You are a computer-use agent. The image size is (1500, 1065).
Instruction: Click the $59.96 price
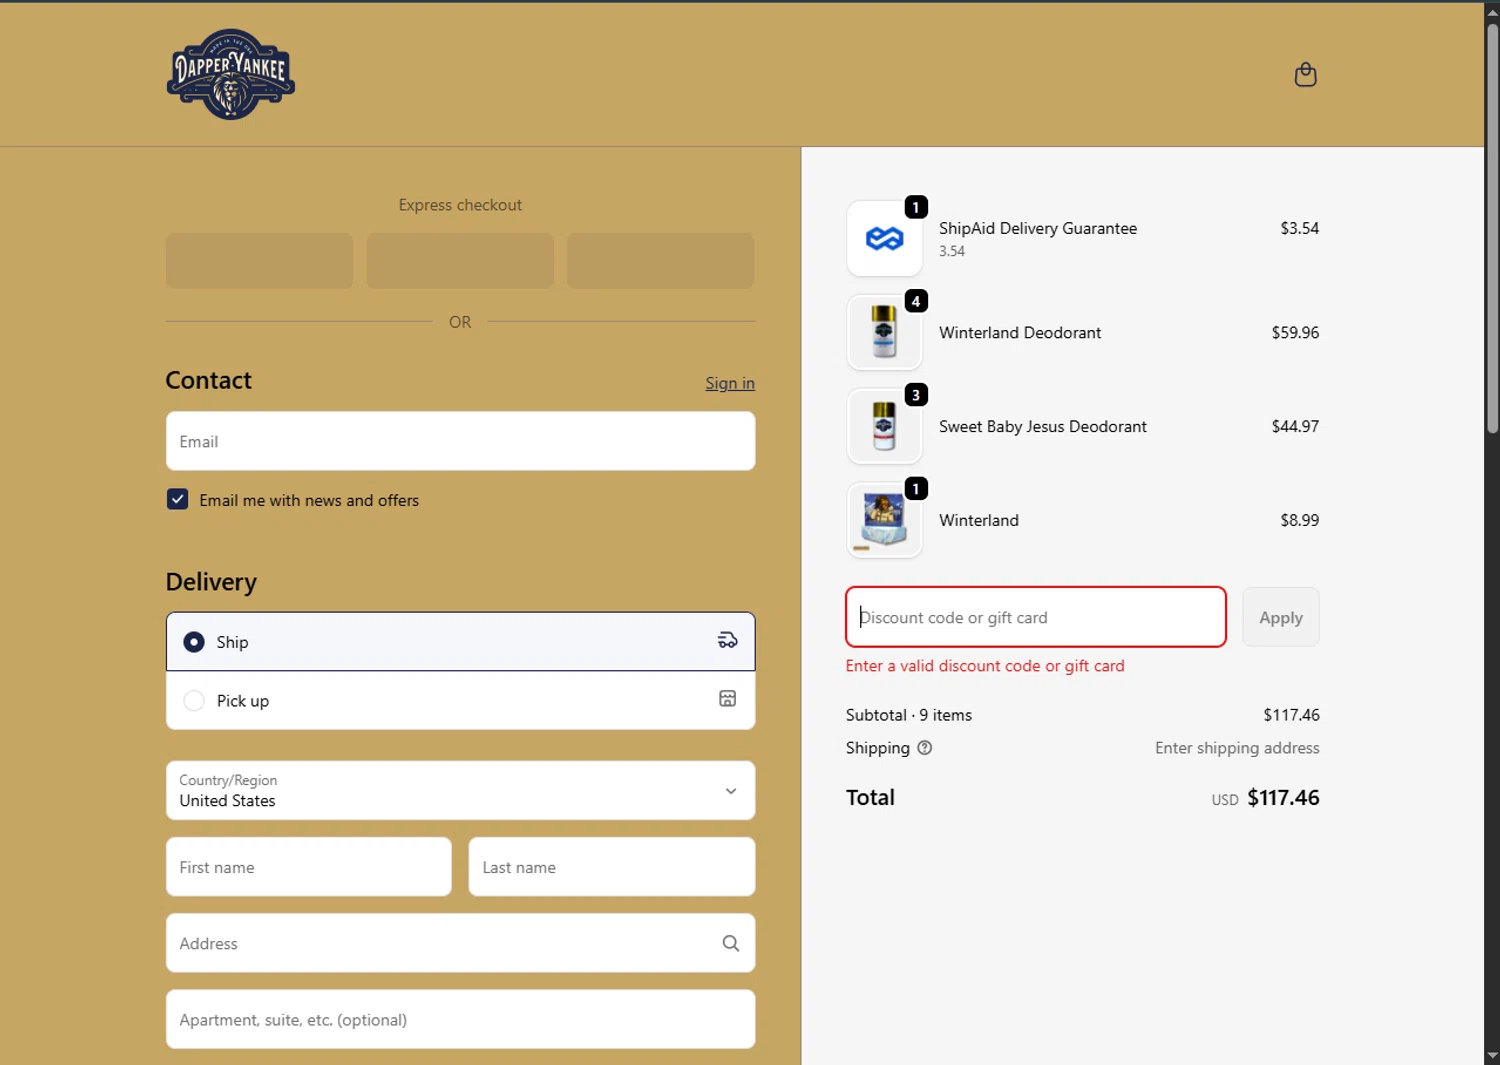1295,332
